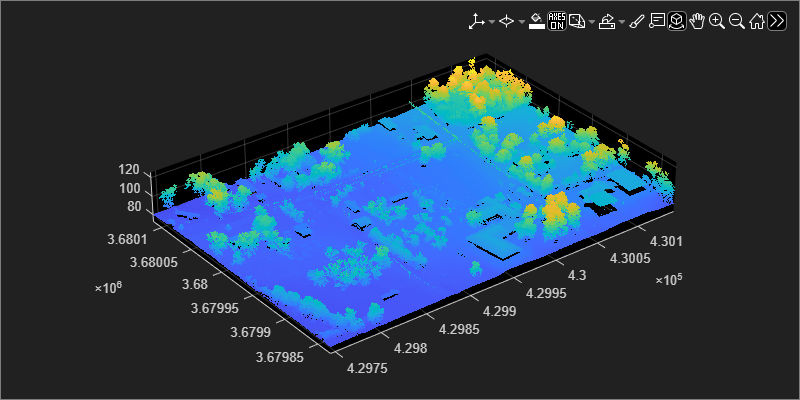
Task: Click the x-axis tick 4.2995
Action: coord(547,293)
